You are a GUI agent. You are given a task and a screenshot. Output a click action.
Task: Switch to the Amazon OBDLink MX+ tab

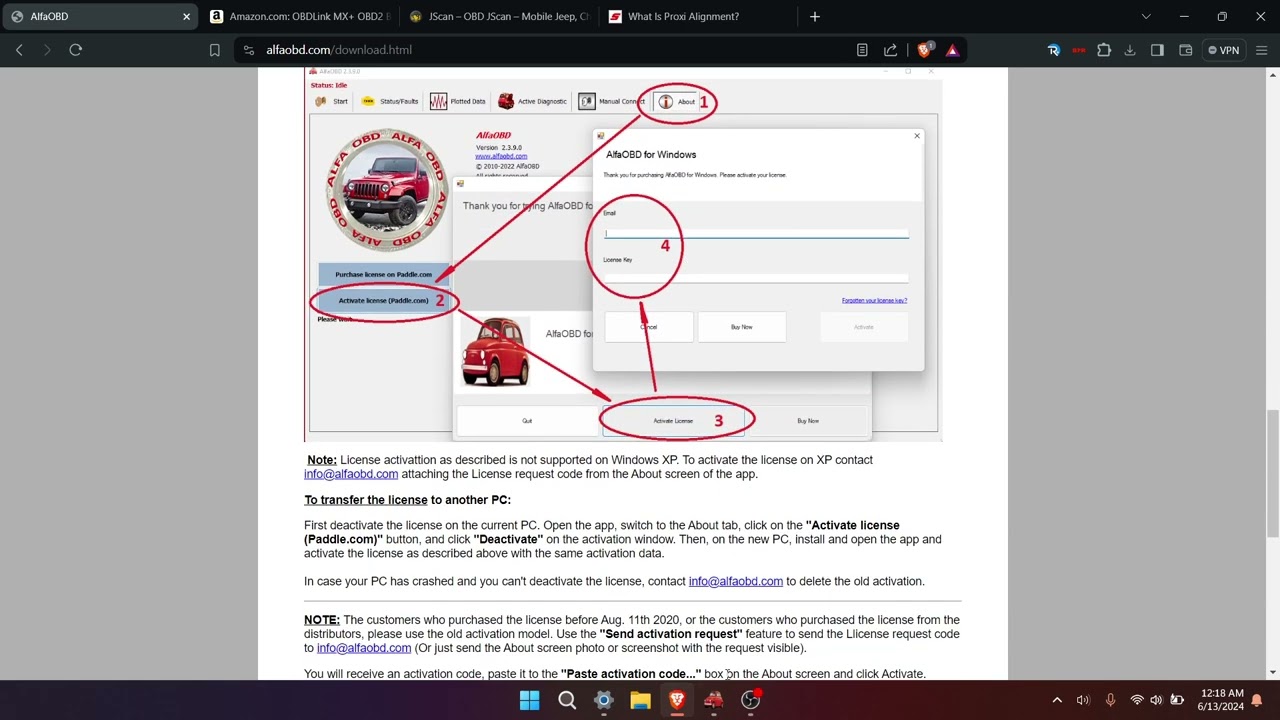tap(300, 17)
